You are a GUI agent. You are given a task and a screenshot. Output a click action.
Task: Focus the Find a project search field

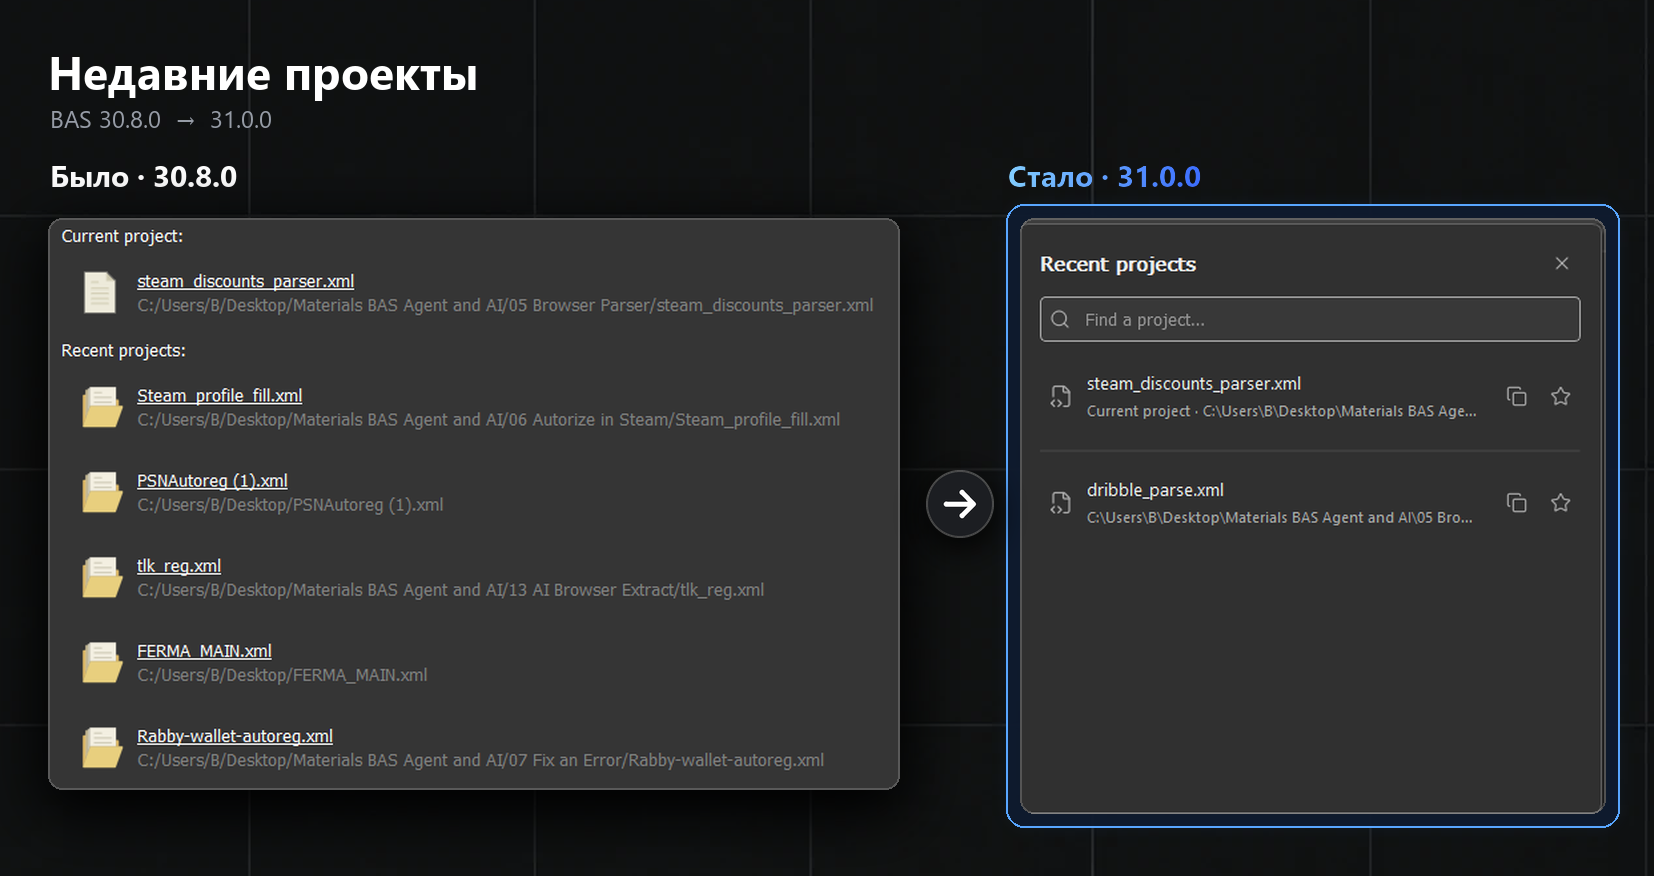click(x=1310, y=319)
